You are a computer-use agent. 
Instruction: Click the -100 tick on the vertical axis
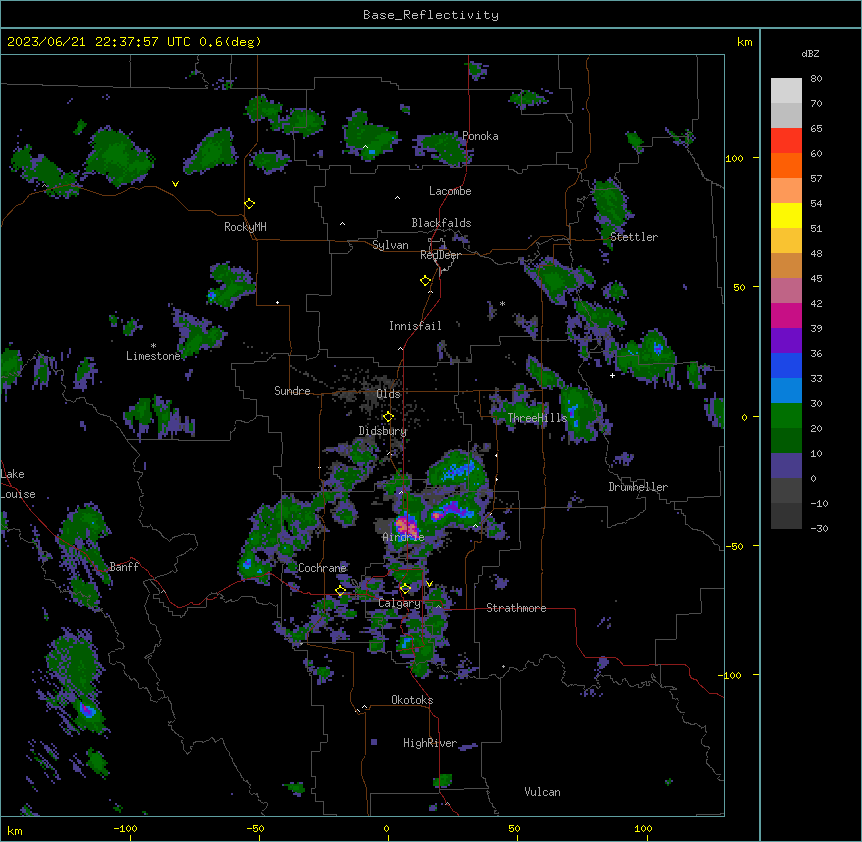pyautogui.click(x=731, y=675)
